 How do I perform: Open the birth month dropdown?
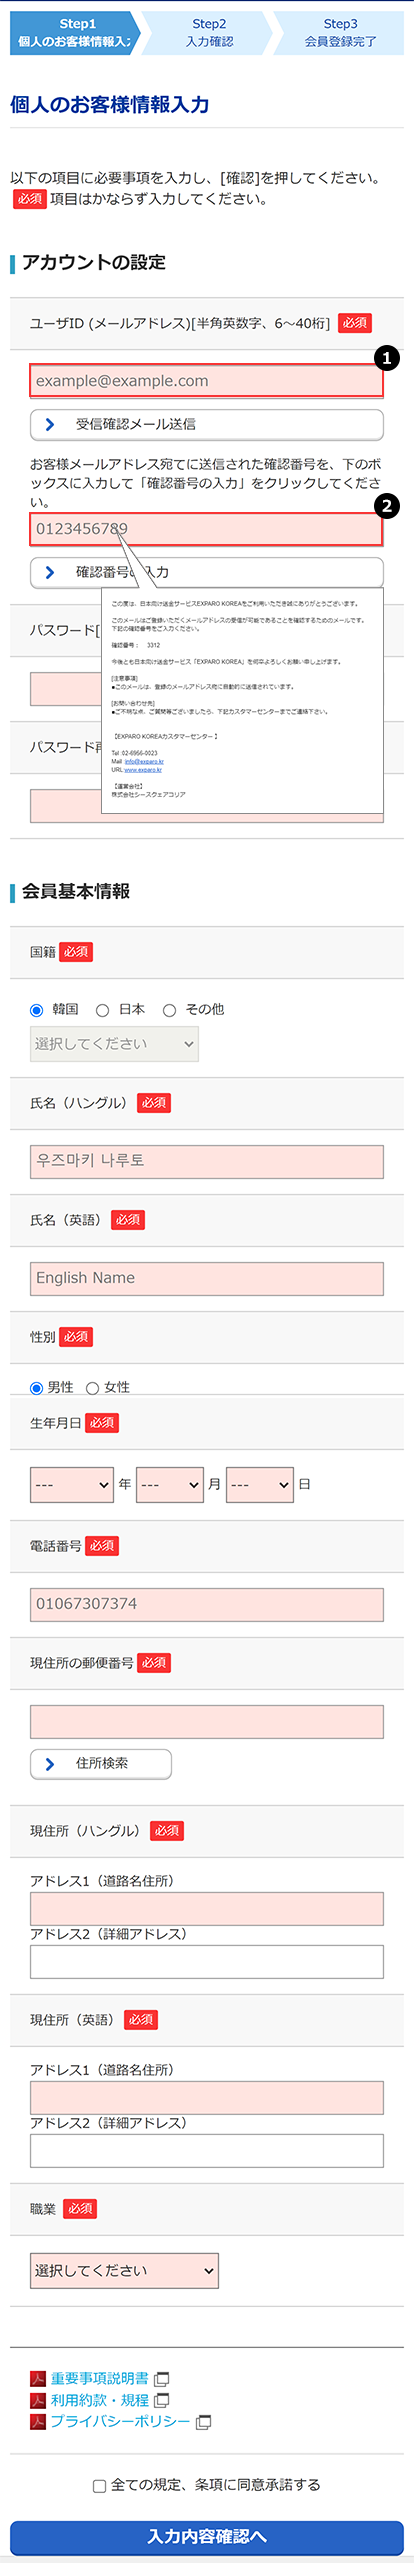(170, 1484)
